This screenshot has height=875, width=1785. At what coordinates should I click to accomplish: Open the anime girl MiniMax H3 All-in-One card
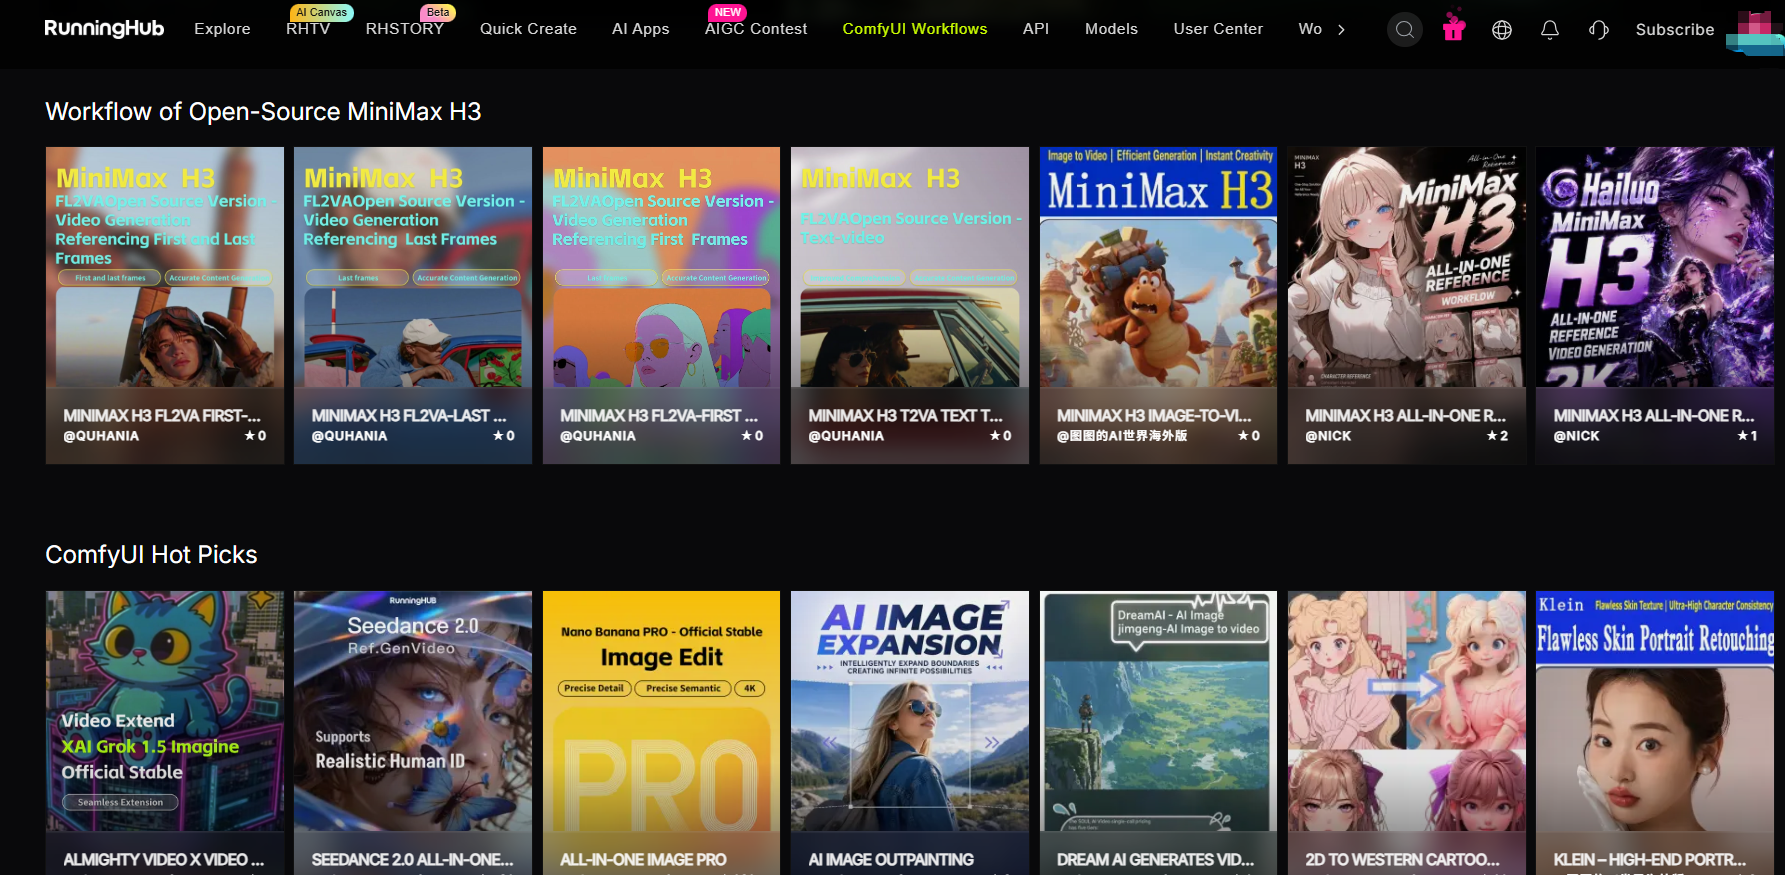pos(1407,305)
